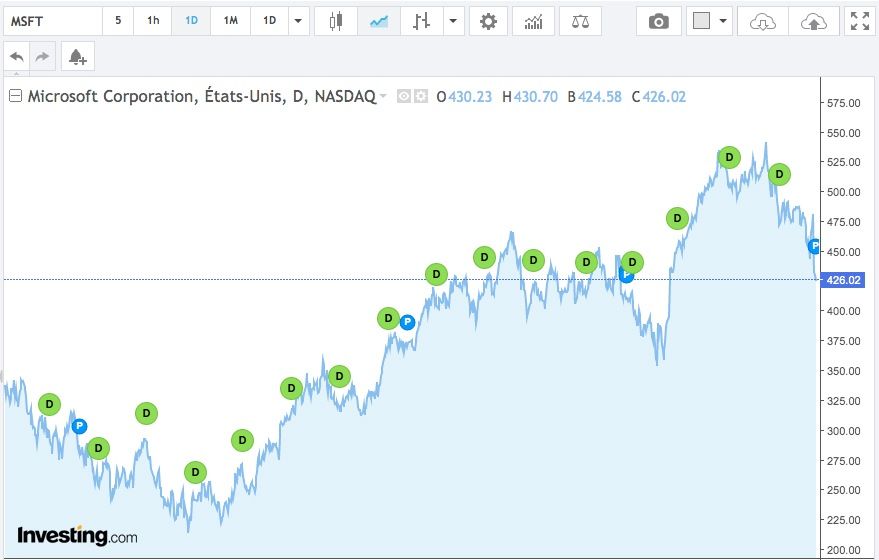The width and height of the screenshot is (879, 560).
Task: Click the high value 430.70
Action: pos(535,97)
